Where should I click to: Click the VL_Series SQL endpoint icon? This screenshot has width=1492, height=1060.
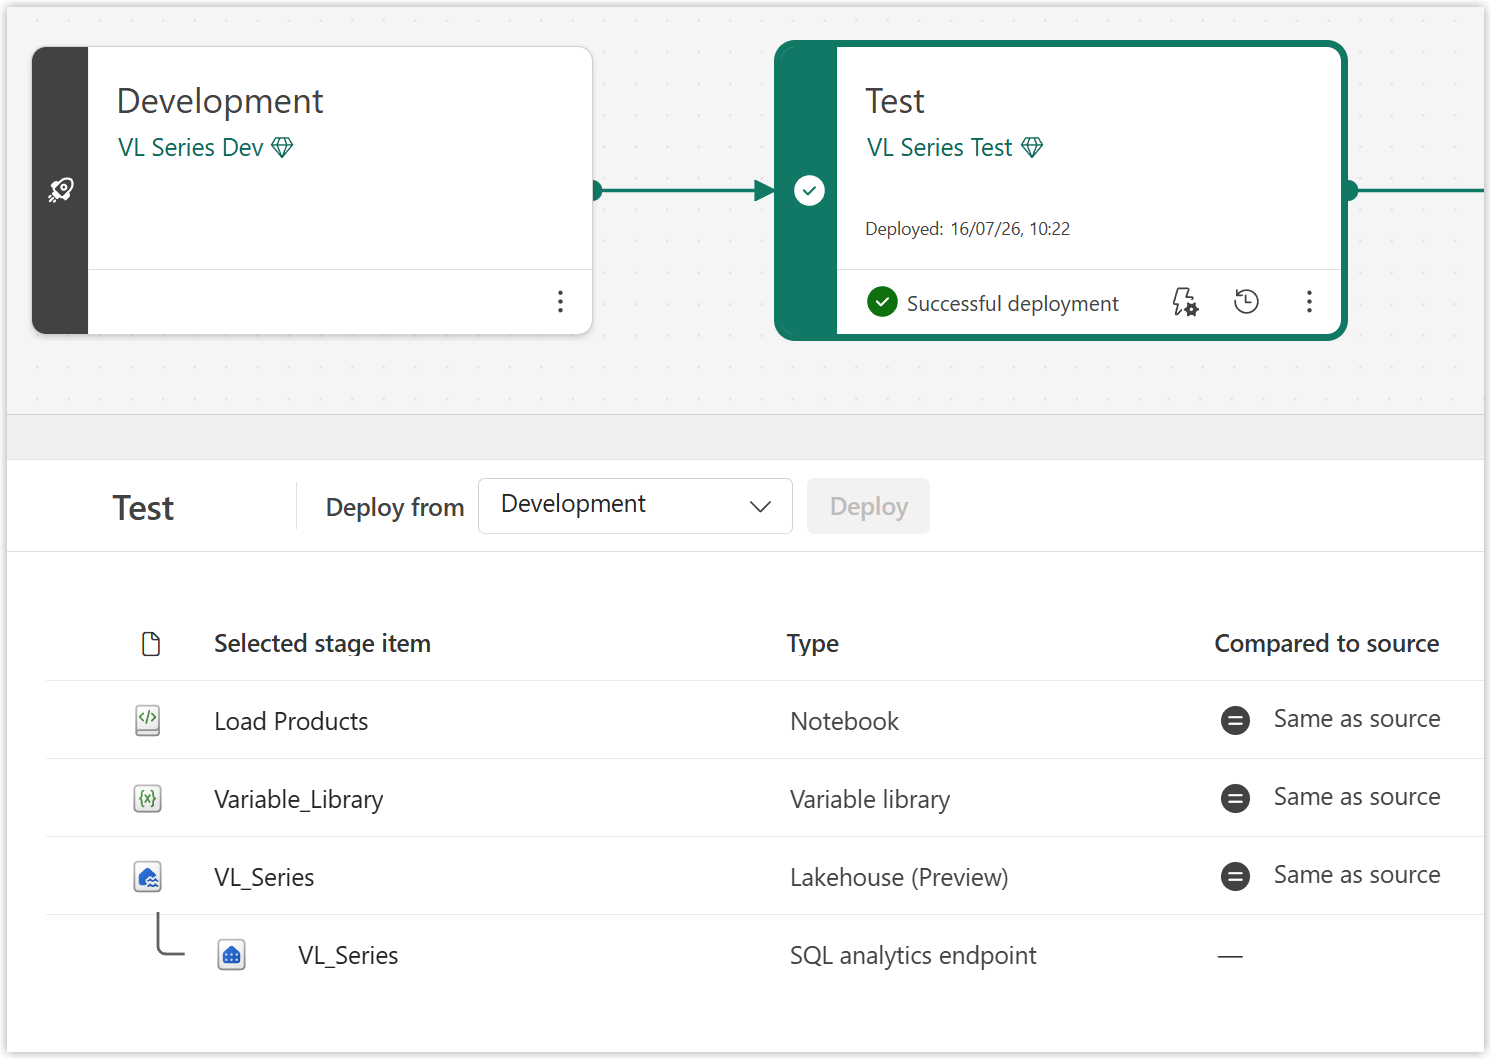232,955
